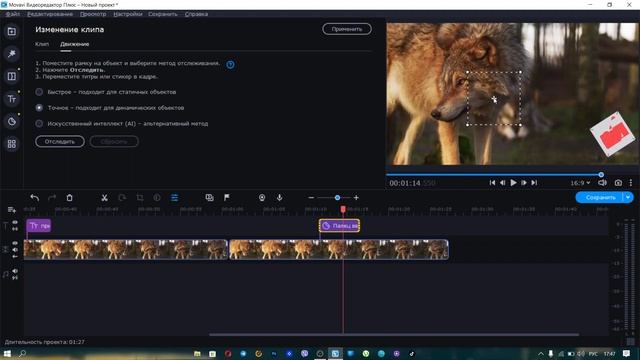Open the Файл menu
Image resolution: width=640 pixels, height=360 pixels.
[x=13, y=14]
